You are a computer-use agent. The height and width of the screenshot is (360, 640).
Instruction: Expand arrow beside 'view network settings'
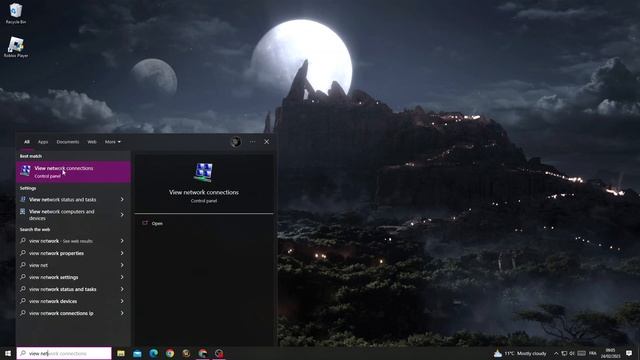pyautogui.click(x=122, y=277)
